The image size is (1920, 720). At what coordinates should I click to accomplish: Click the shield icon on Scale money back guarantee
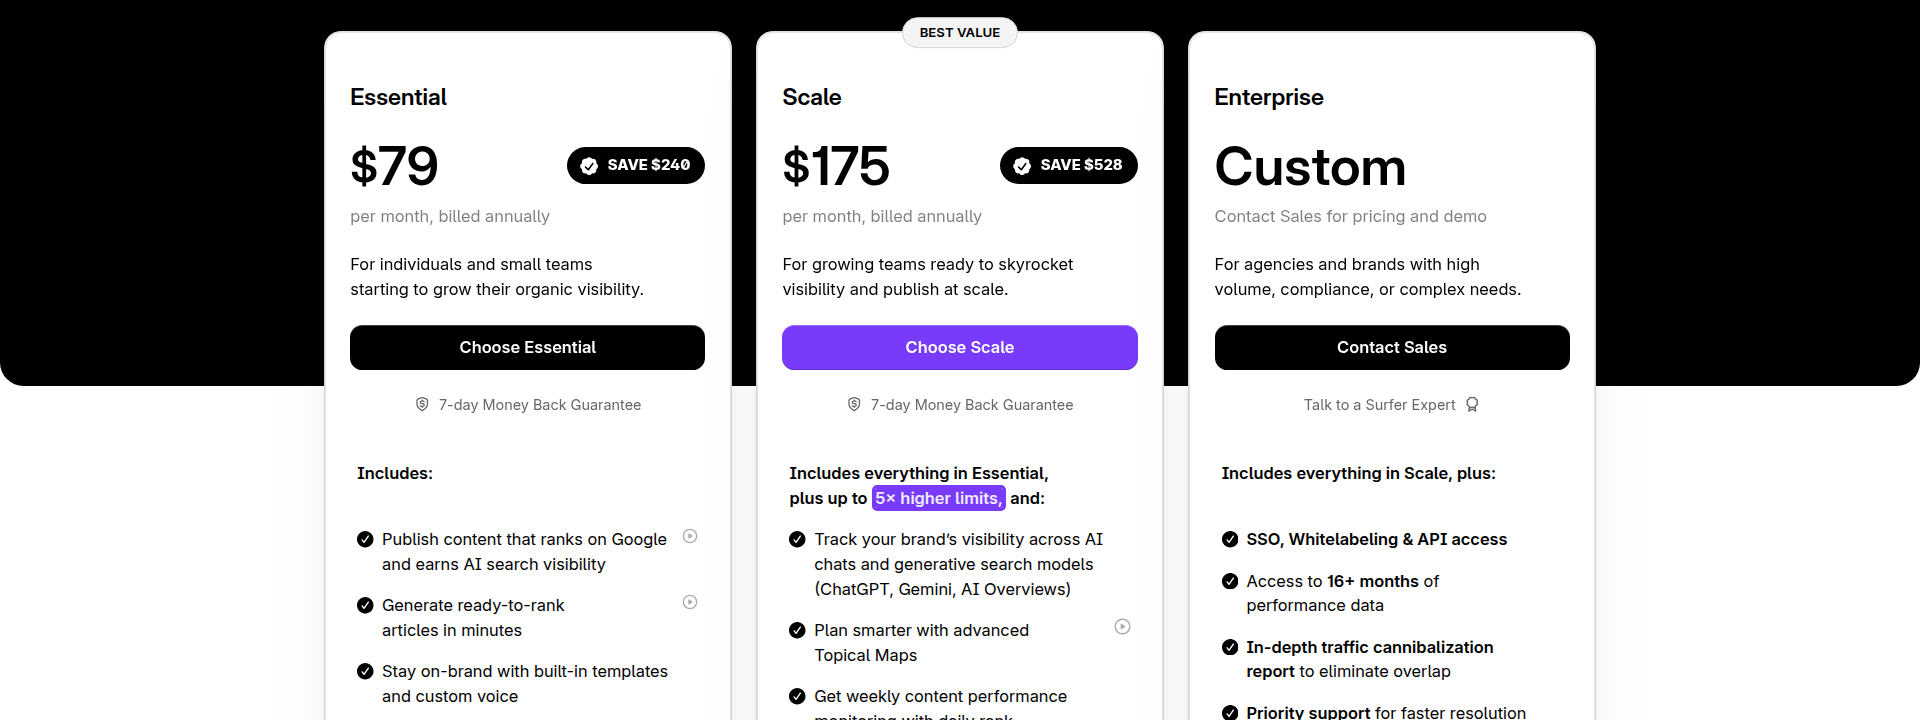853,404
